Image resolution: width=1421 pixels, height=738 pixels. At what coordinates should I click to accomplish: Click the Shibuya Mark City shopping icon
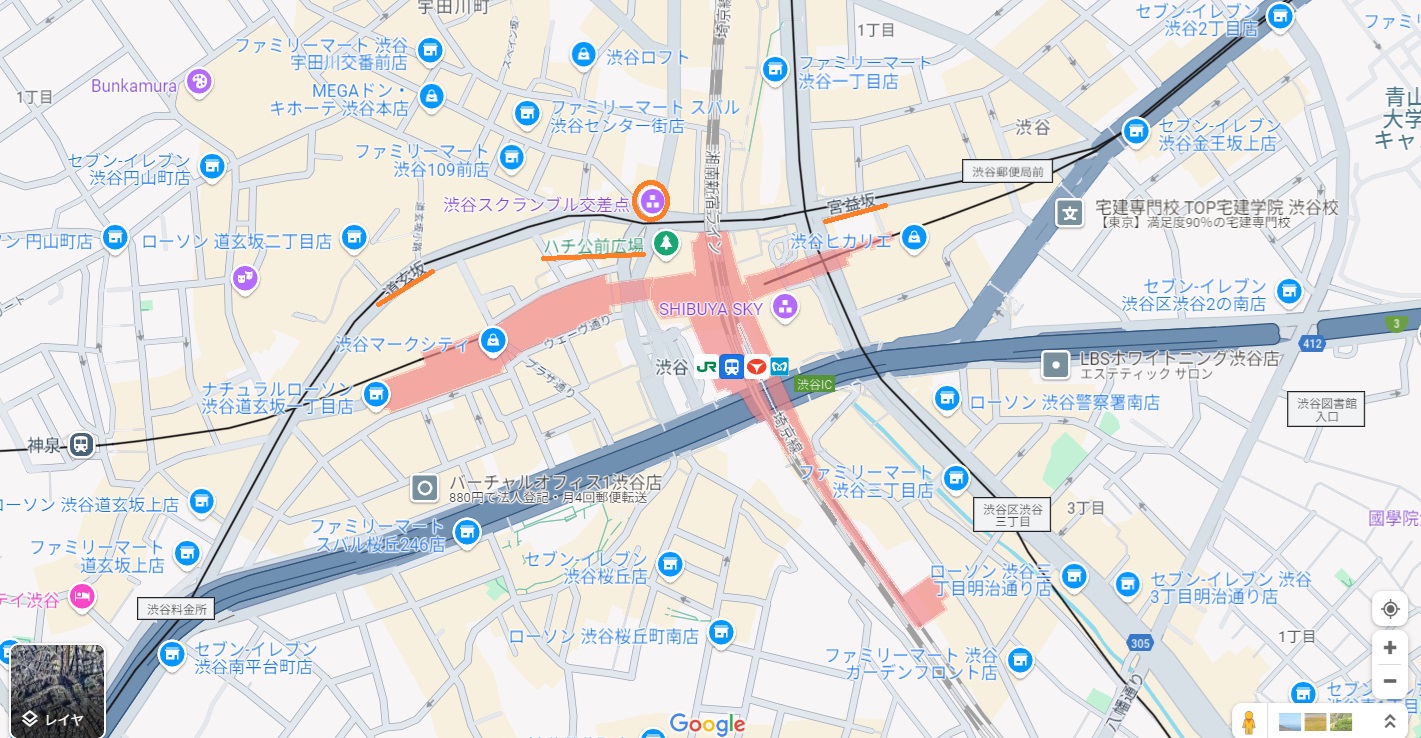tap(491, 341)
